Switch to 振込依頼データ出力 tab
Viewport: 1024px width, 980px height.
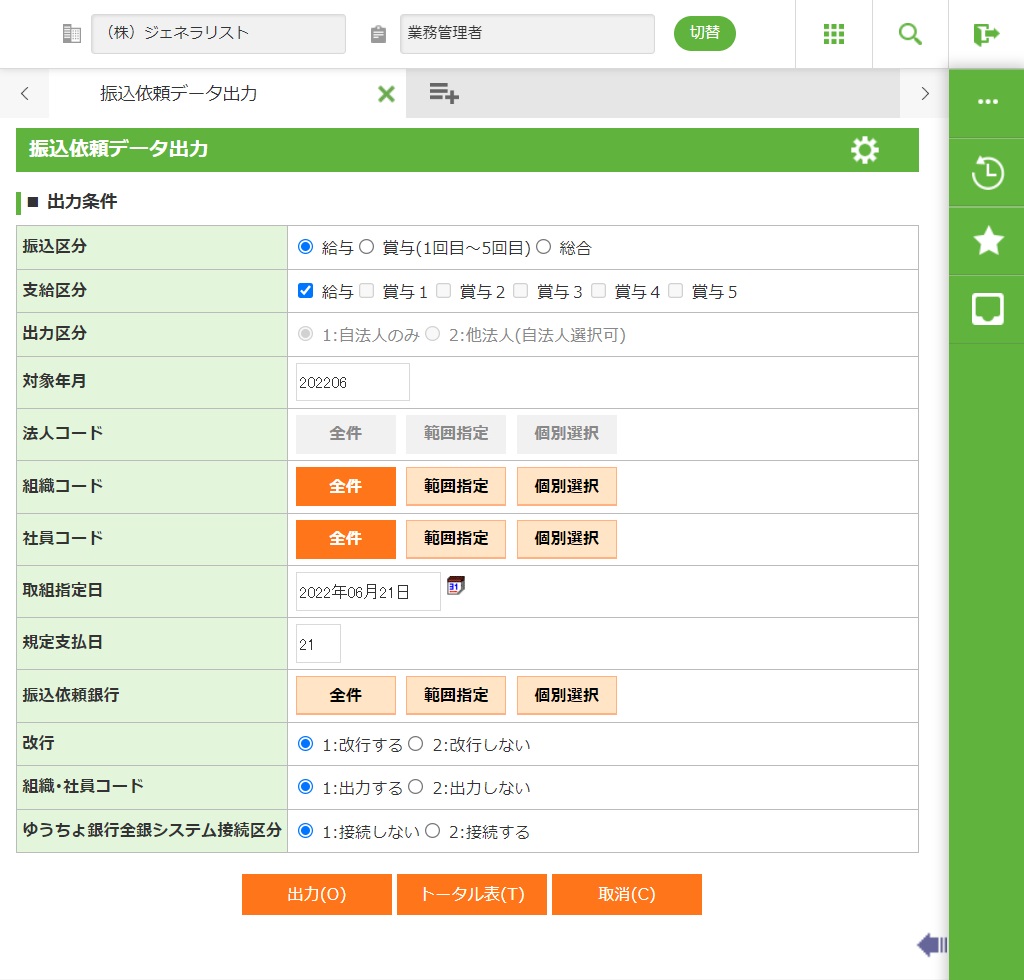click(179, 94)
